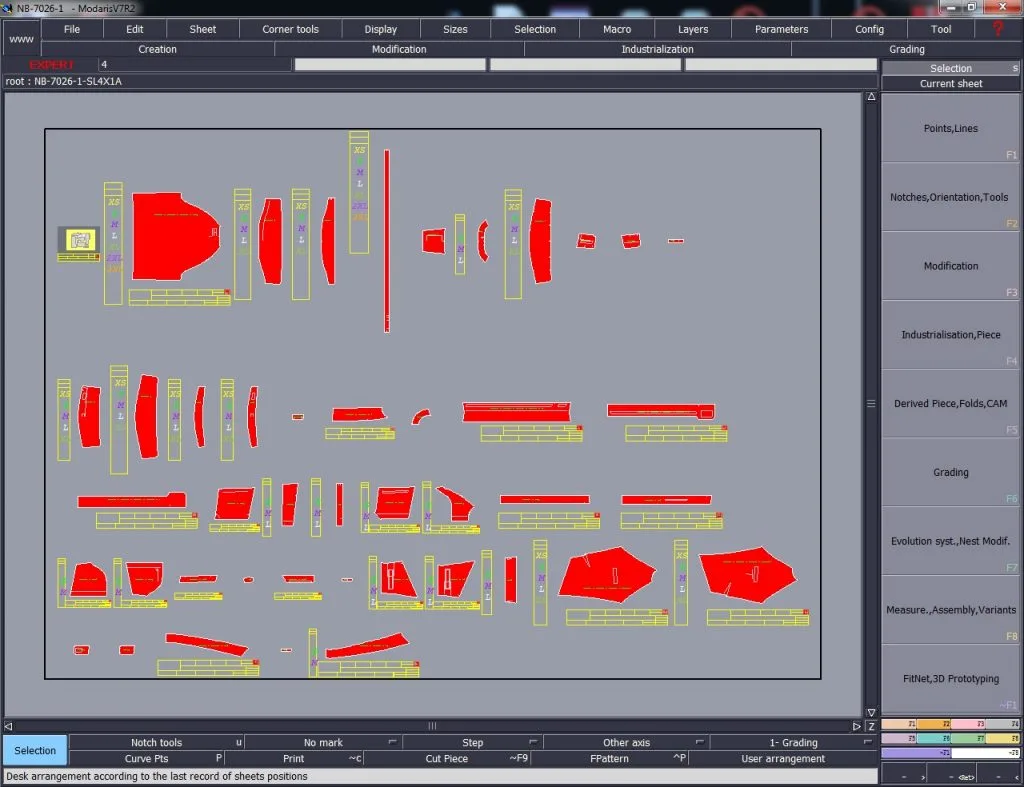Click the pink F3 color swatch
The width and height of the screenshot is (1024, 787).
click(968, 724)
